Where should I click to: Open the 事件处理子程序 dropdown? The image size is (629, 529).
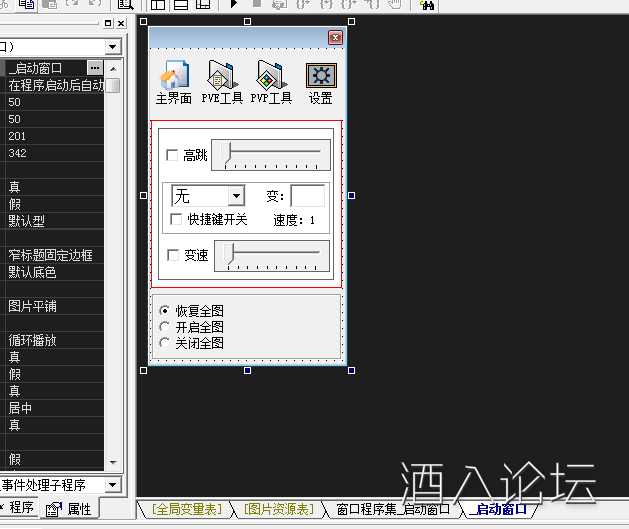click(x=112, y=485)
